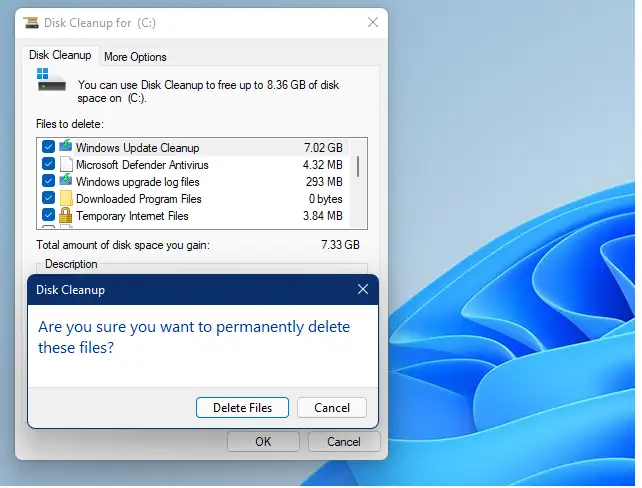Confirm with the Delete Files button

pos(242,407)
